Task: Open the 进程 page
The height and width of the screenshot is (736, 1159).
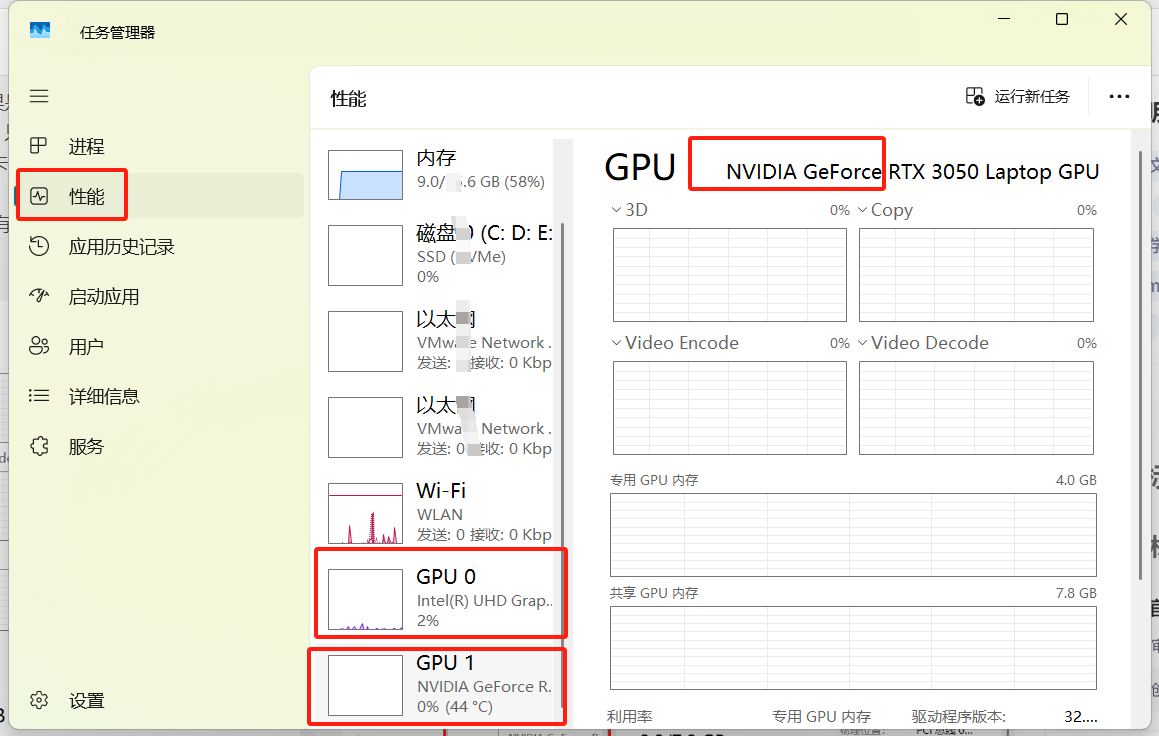Action: (x=159, y=146)
